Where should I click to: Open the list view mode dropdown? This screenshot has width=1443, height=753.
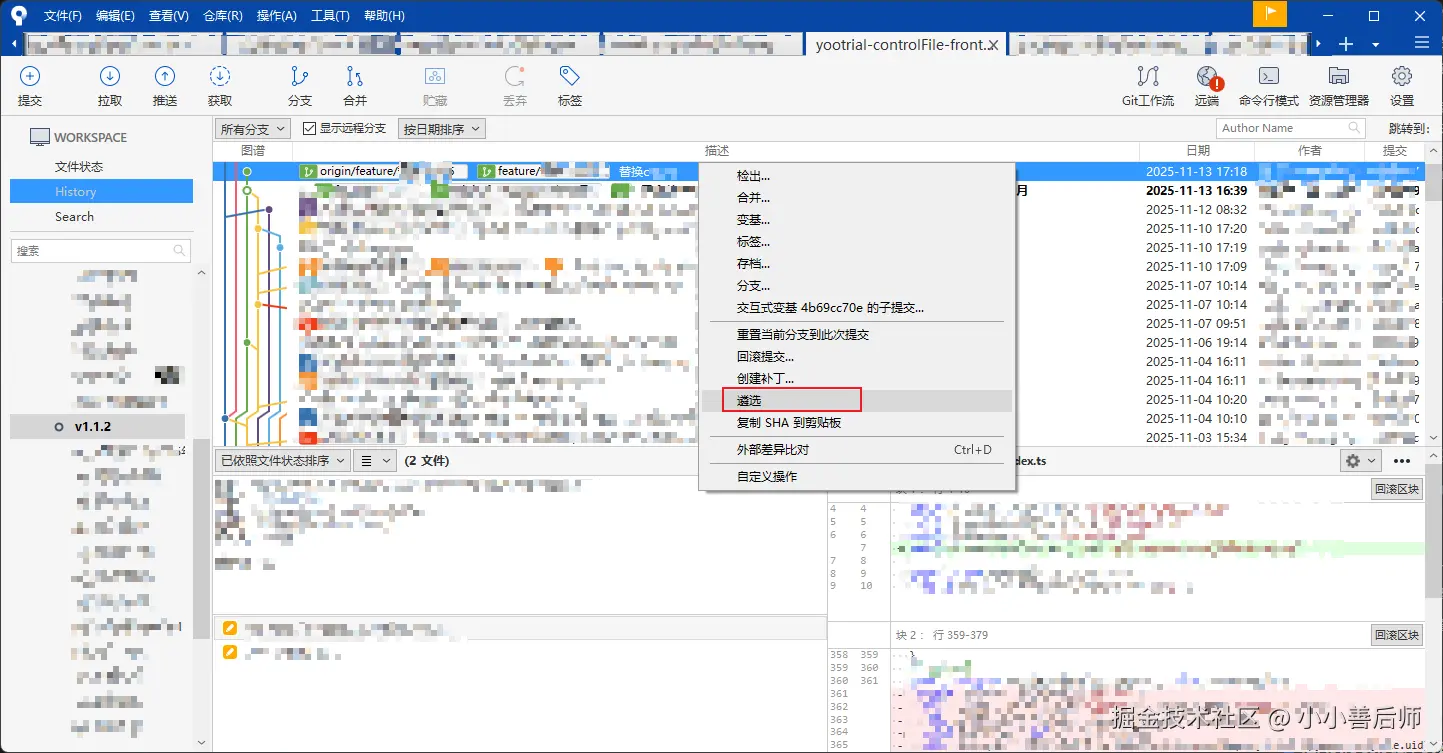pyautogui.click(x=376, y=461)
